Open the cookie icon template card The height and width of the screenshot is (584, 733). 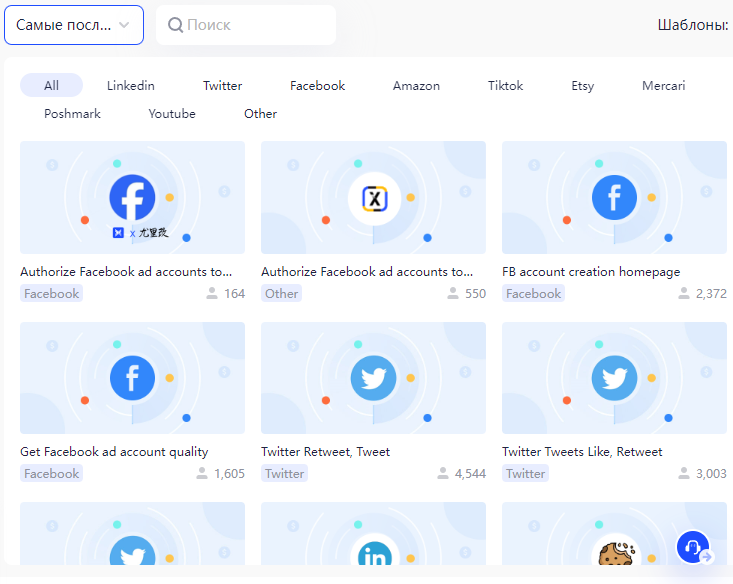tap(614, 534)
